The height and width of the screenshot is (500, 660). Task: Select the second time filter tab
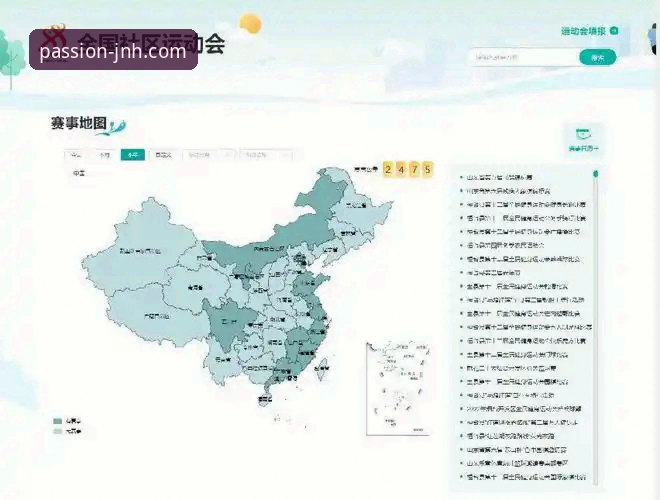[104, 155]
